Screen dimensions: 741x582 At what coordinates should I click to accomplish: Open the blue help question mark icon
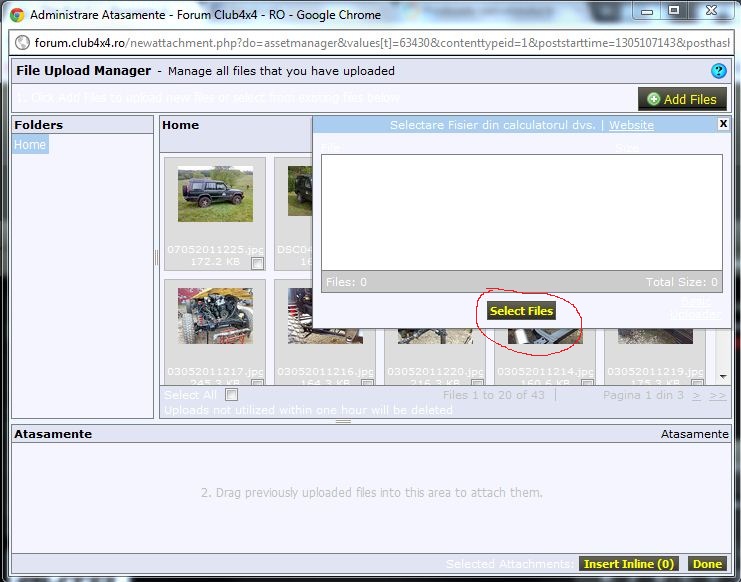tap(718, 71)
